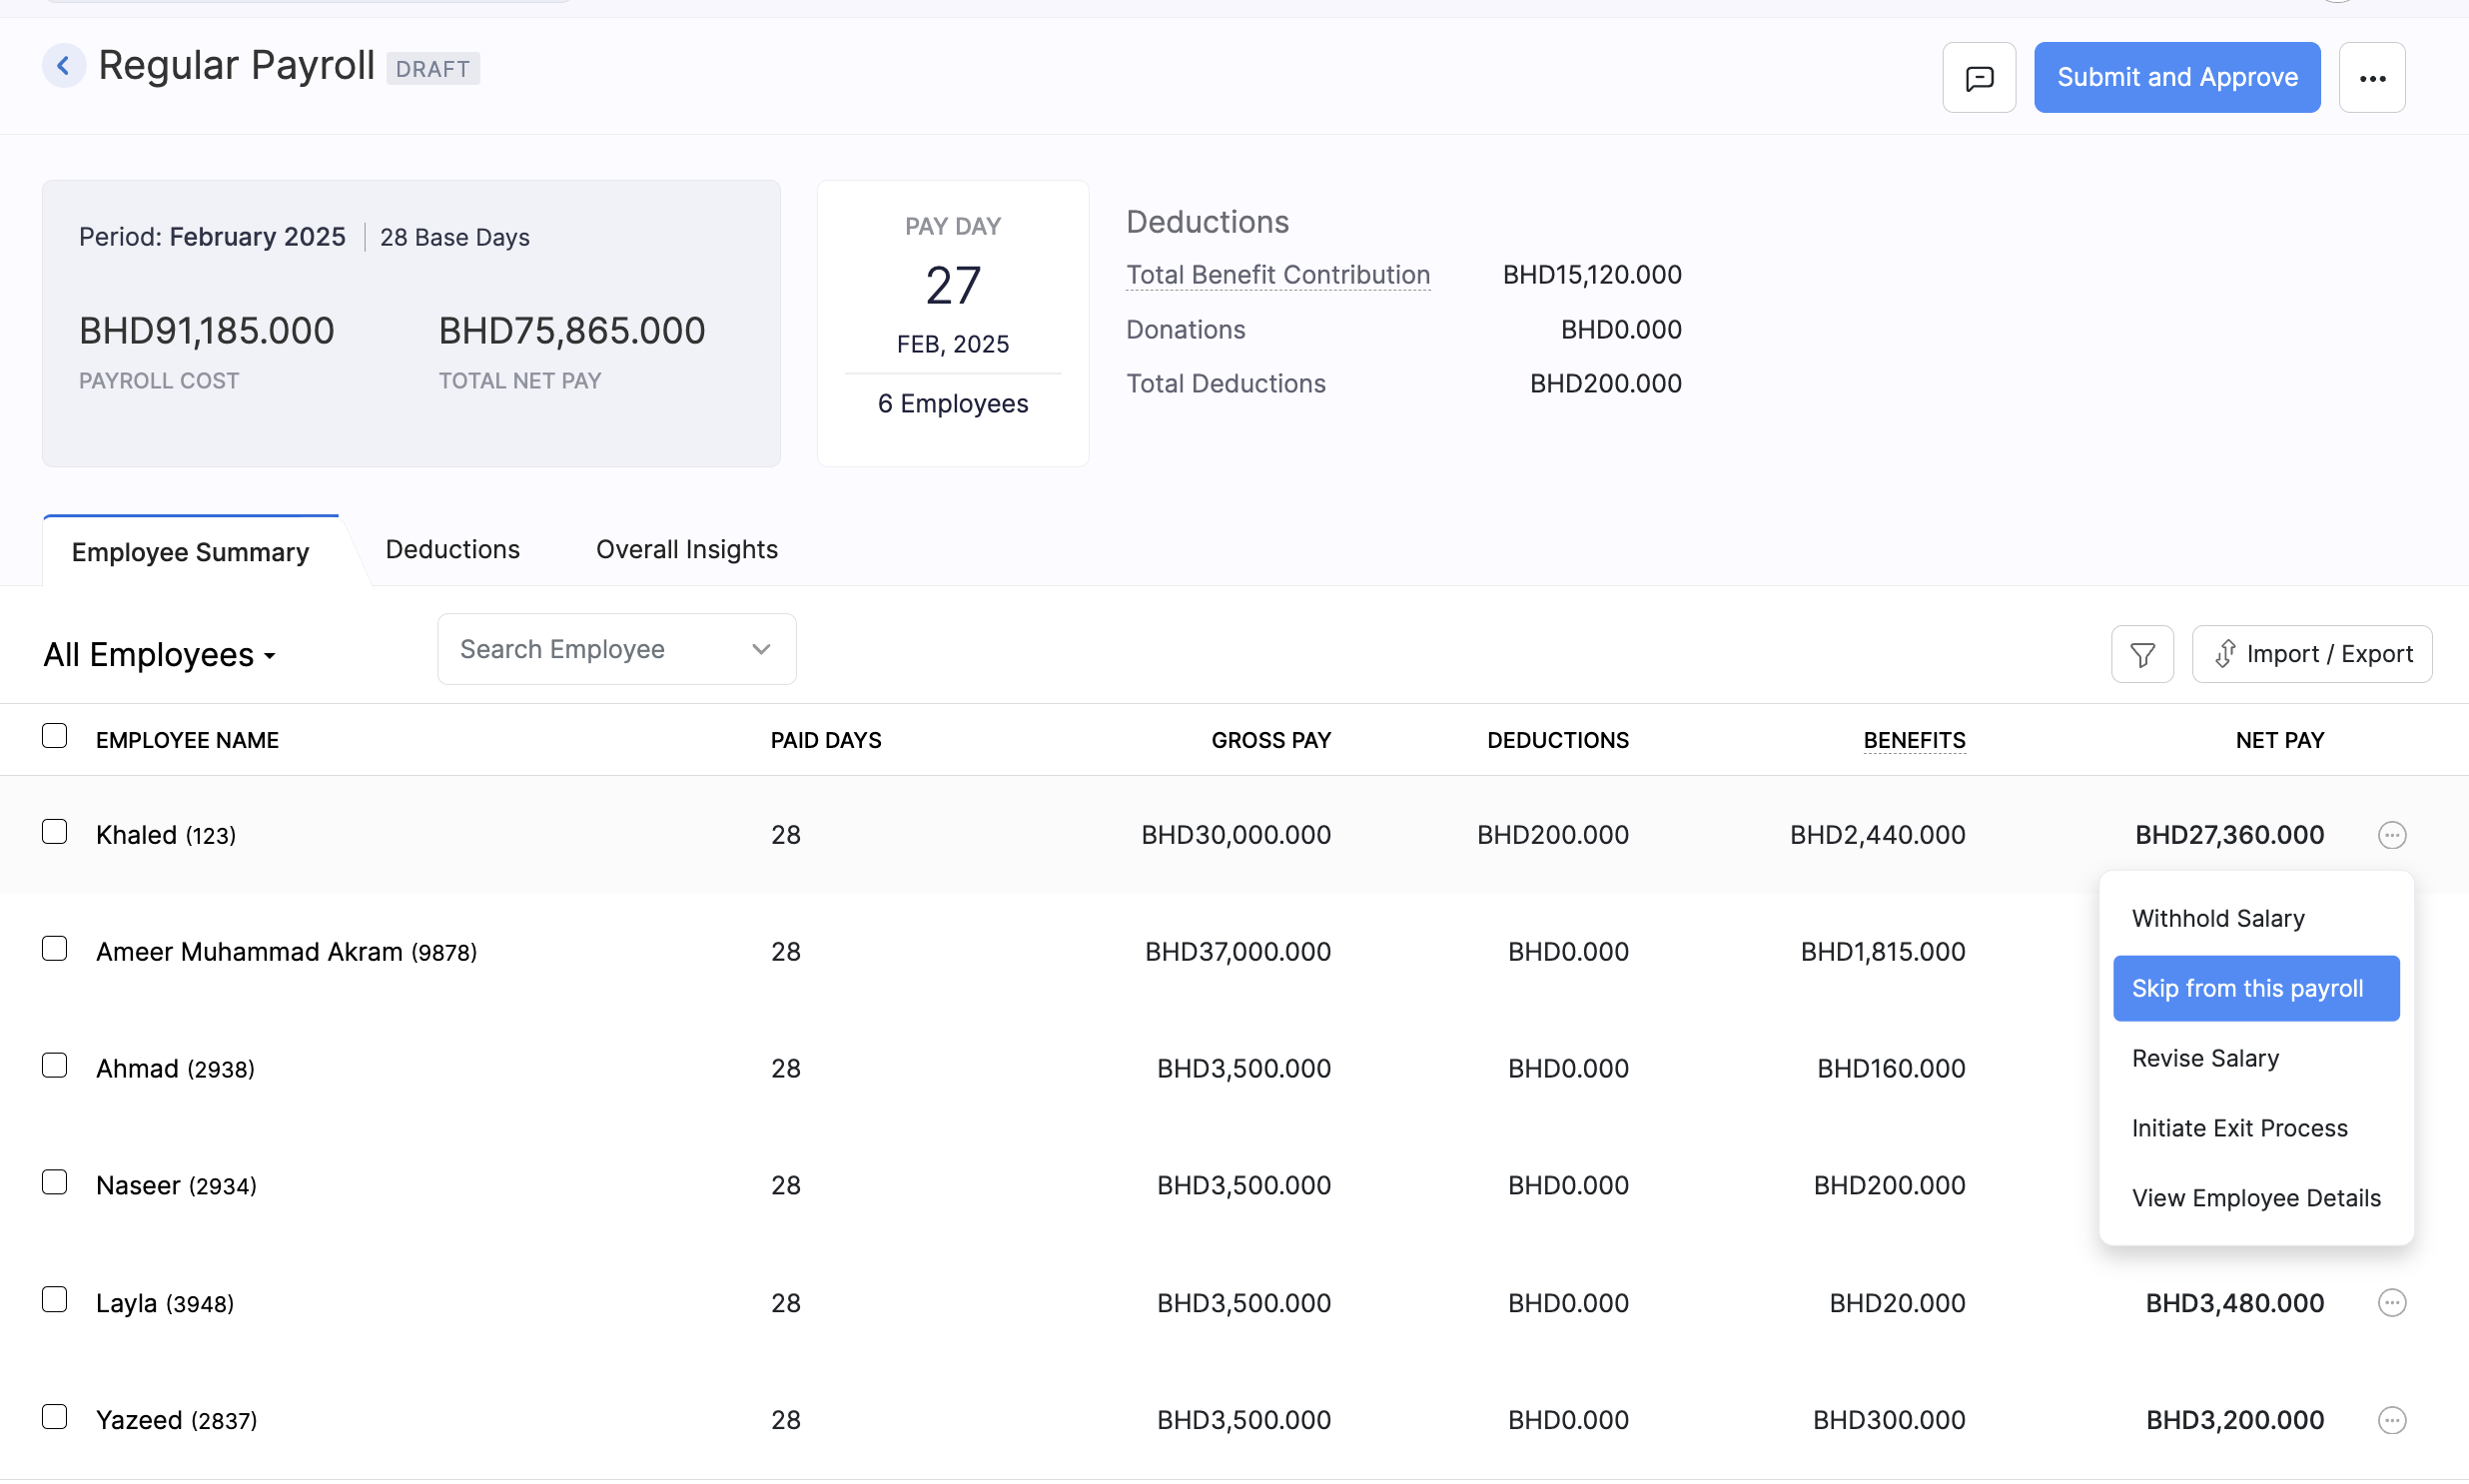Expand the All Employees dropdown
The image size is (2469, 1484).
point(160,654)
